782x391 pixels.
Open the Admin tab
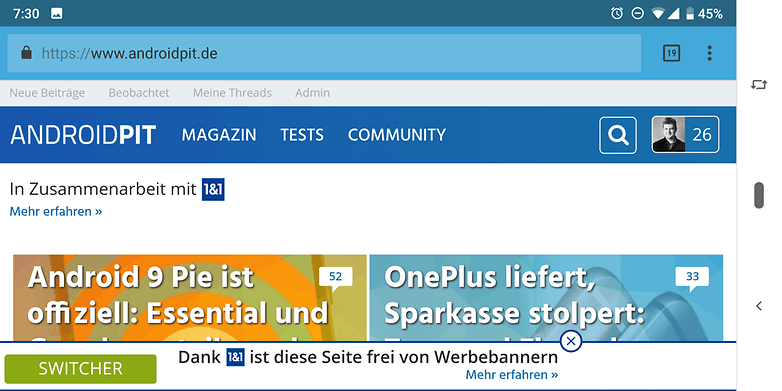pos(312,93)
